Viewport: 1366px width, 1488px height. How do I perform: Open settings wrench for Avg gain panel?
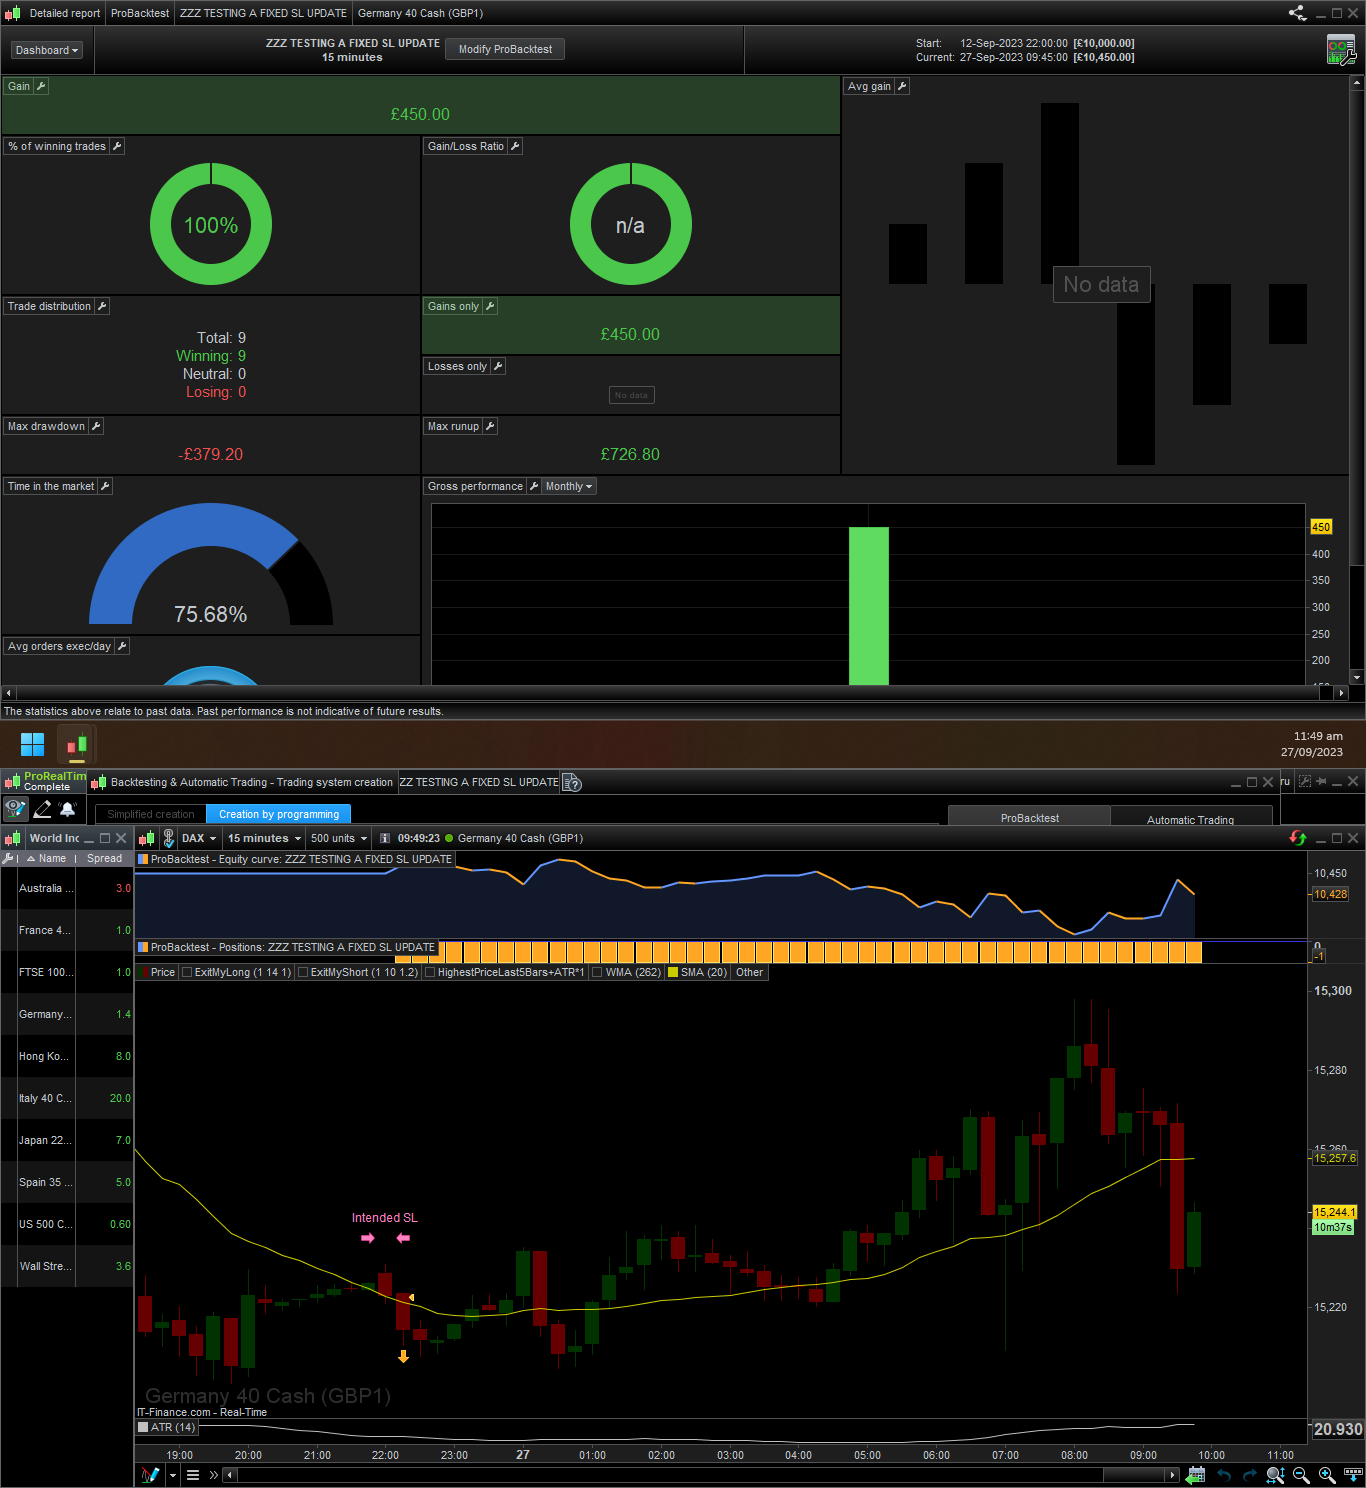click(x=902, y=86)
